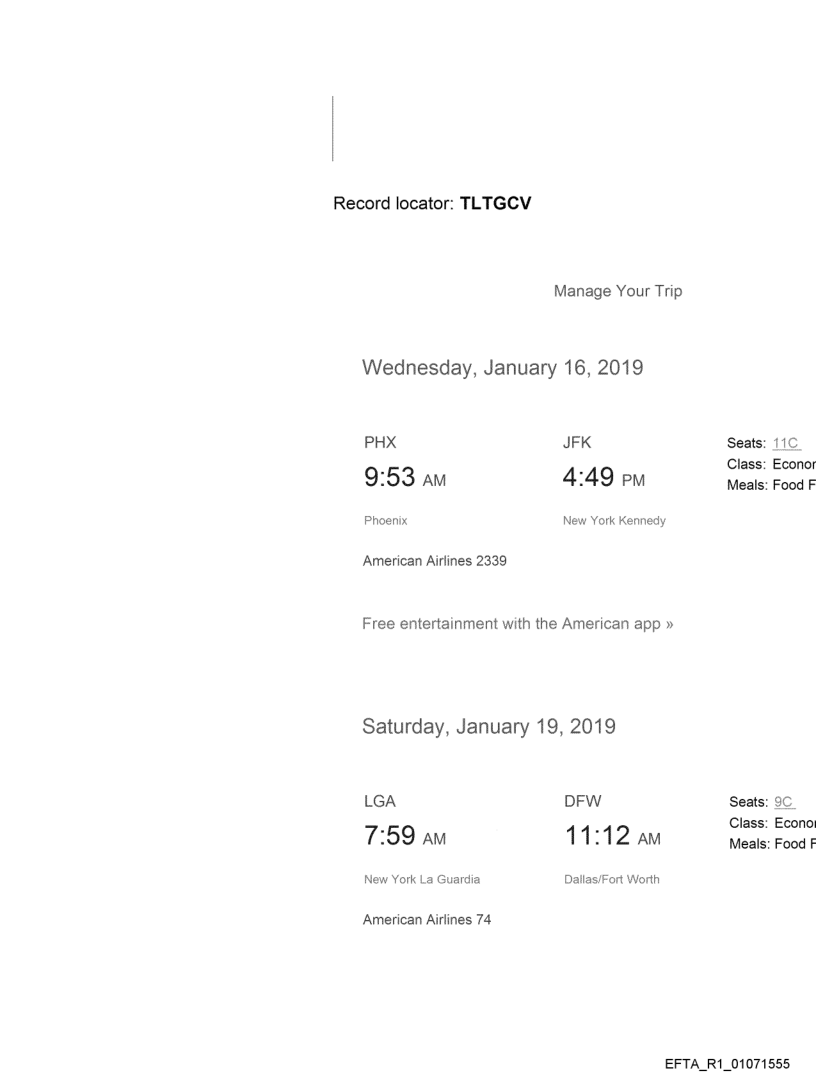
Task: Click American Airlines 2339 flight number
Action: [434, 561]
